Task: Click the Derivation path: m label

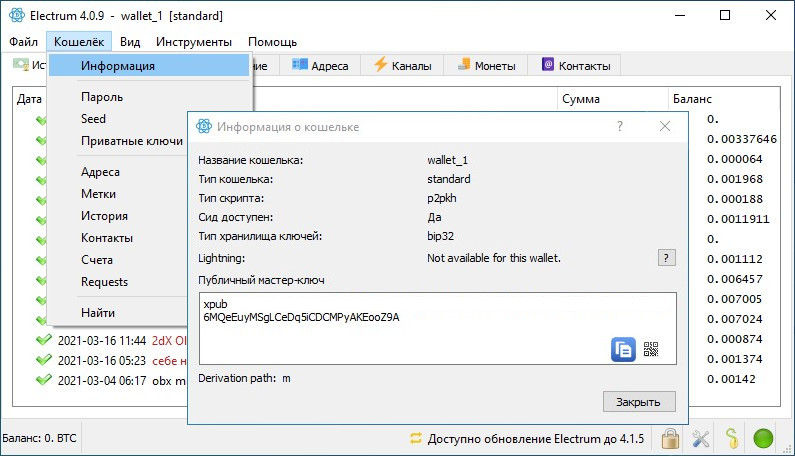Action: pos(244,378)
